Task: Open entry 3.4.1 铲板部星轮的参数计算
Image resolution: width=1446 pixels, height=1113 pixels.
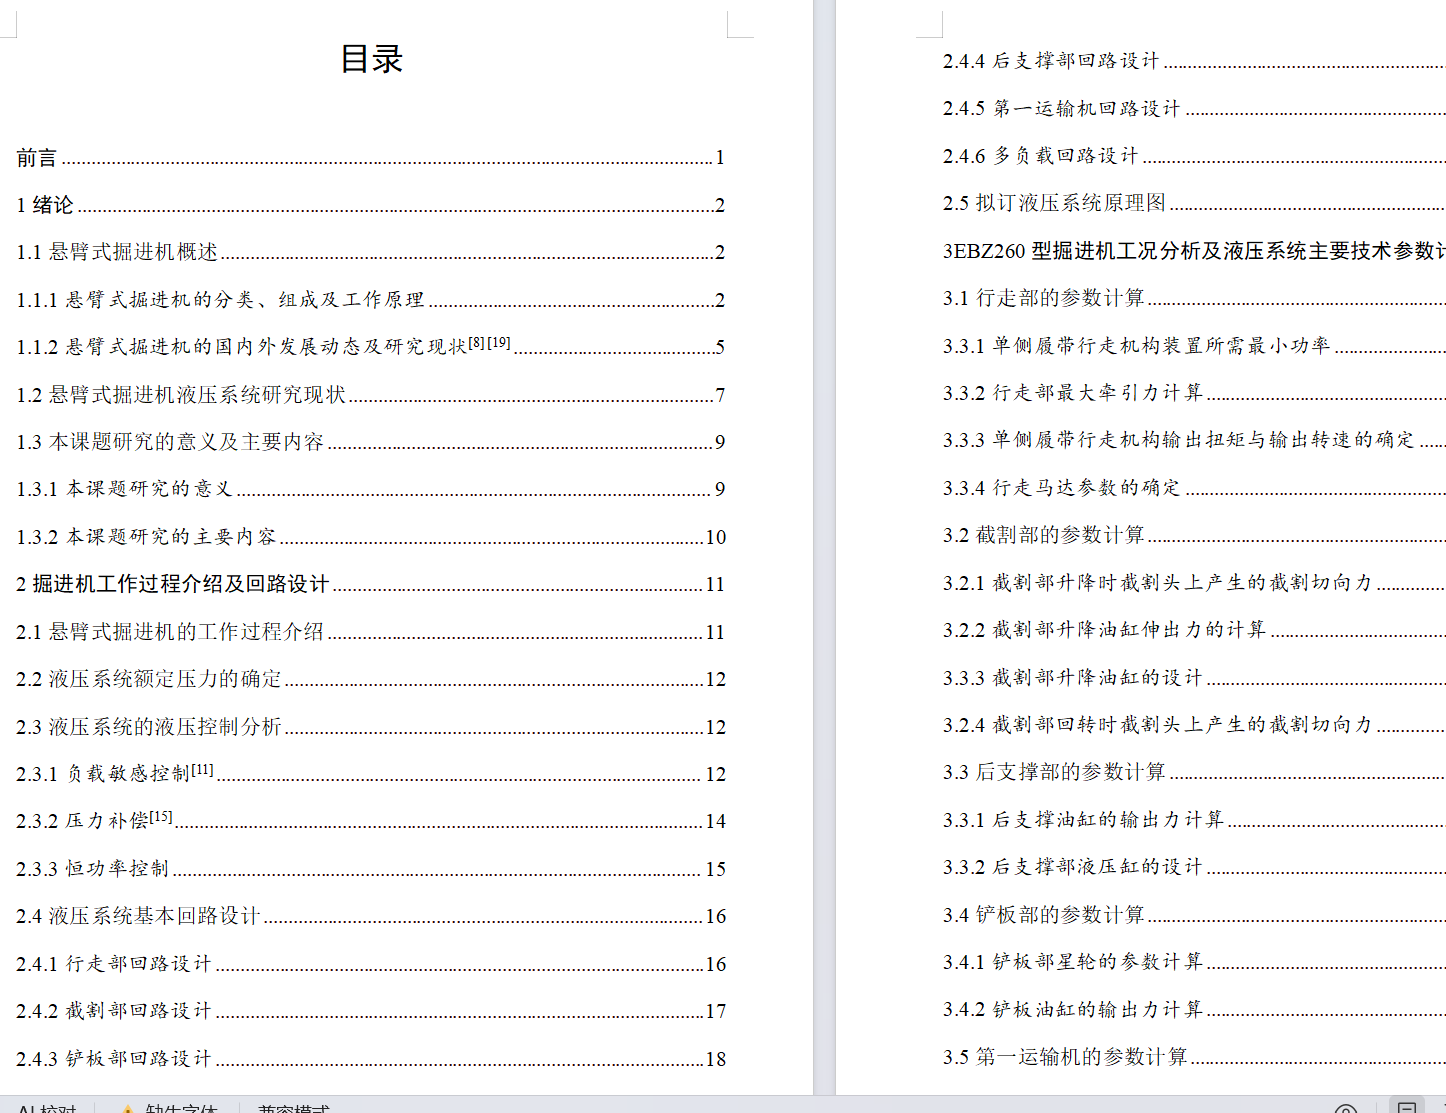Action: click(1194, 962)
